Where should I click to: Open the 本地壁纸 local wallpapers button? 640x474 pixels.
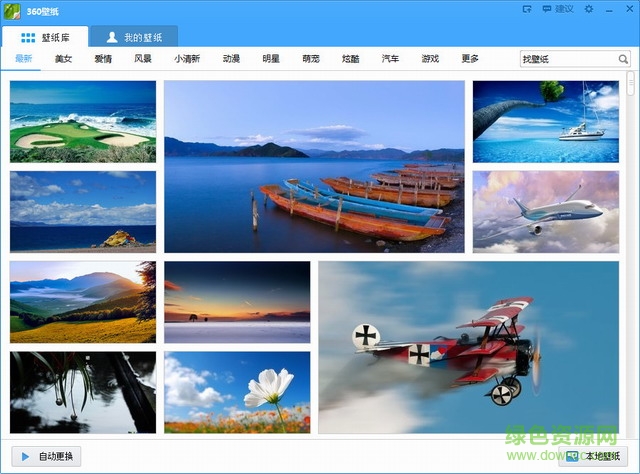pyautogui.click(x=597, y=456)
